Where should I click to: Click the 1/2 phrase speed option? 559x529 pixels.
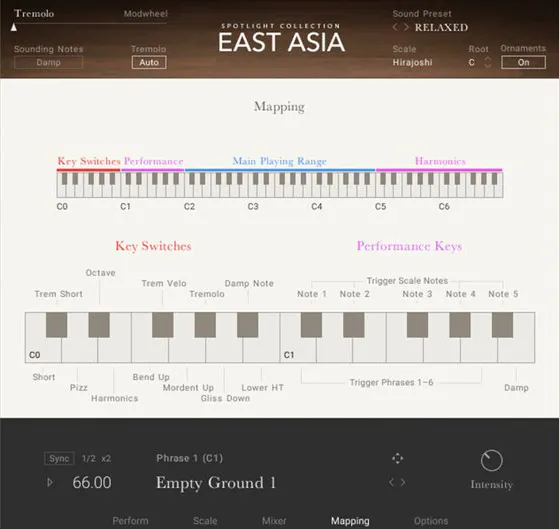pyautogui.click(x=89, y=458)
